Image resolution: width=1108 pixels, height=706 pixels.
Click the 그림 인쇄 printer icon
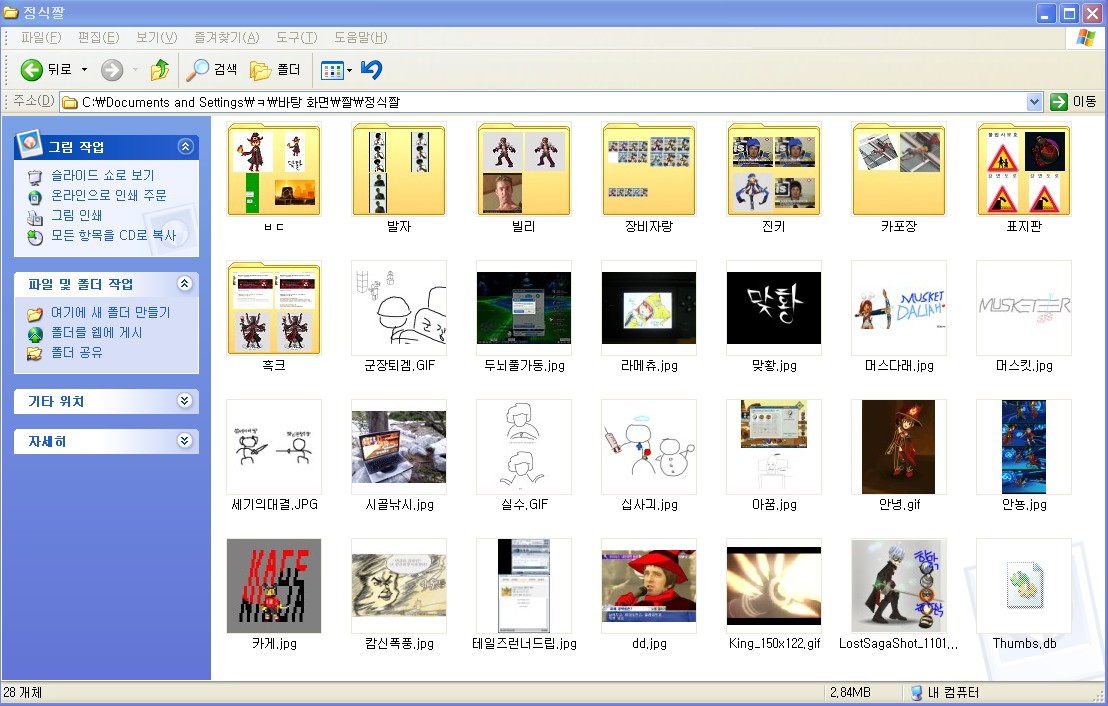tap(35, 216)
